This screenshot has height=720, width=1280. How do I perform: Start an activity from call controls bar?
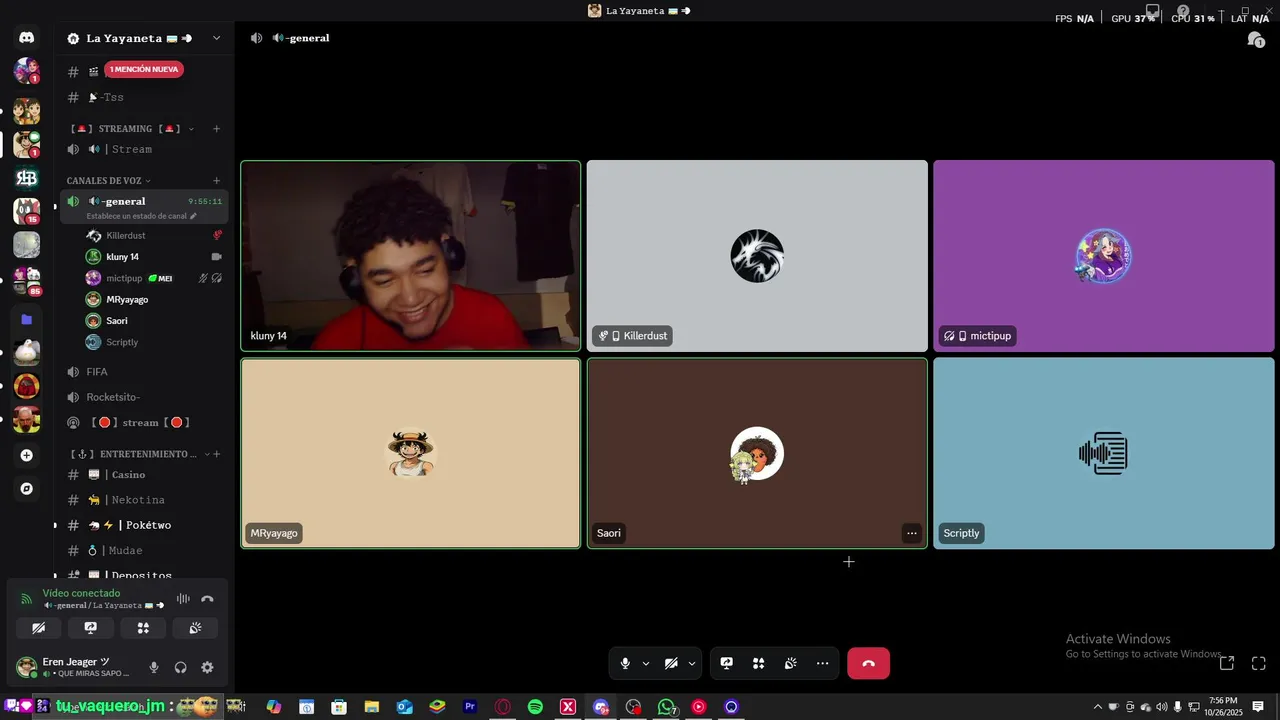click(x=759, y=663)
